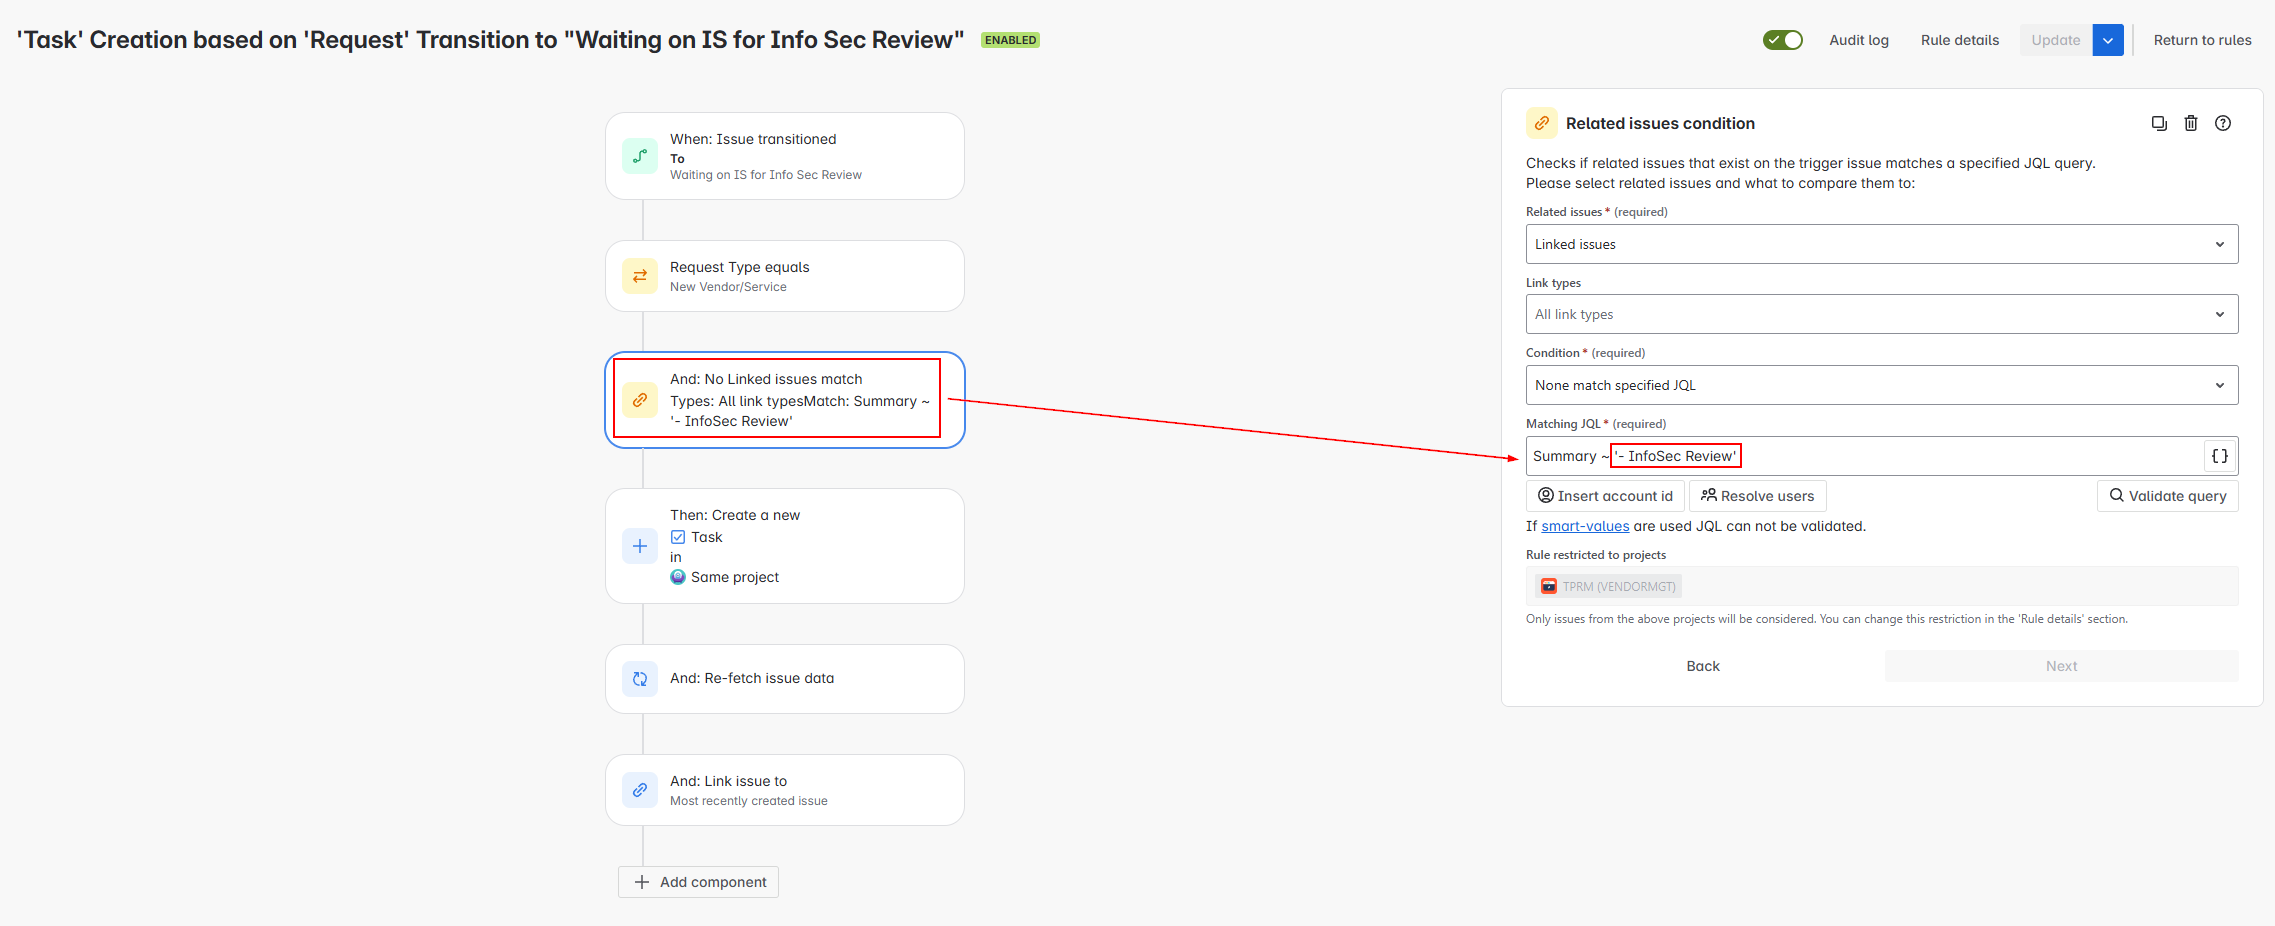Toggle the rule enabled switch
The width and height of the screenshot is (2275, 926).
[1782, 40]
